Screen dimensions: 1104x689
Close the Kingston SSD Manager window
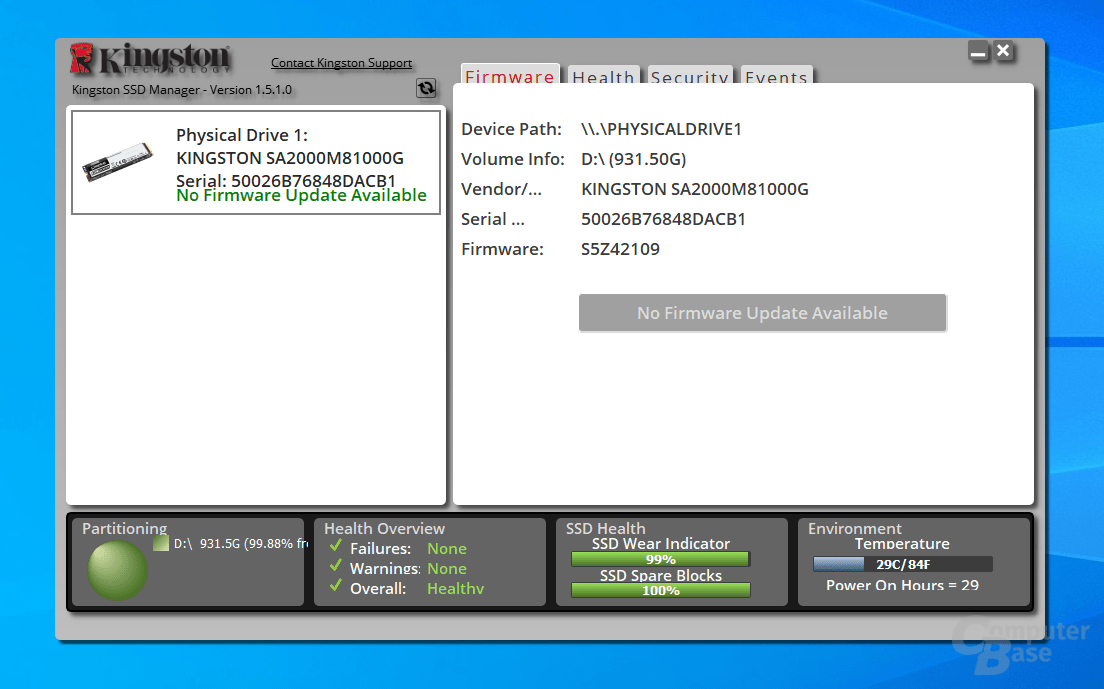[x=1003, y=51]
